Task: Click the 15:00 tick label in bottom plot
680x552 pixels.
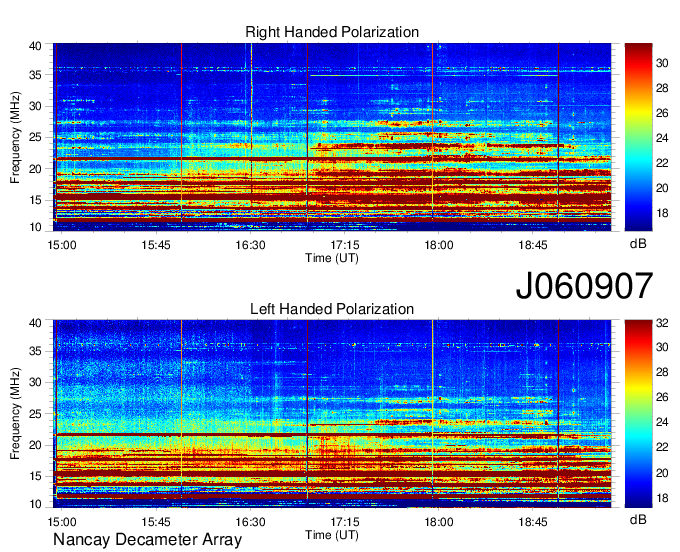Action: 62,522
